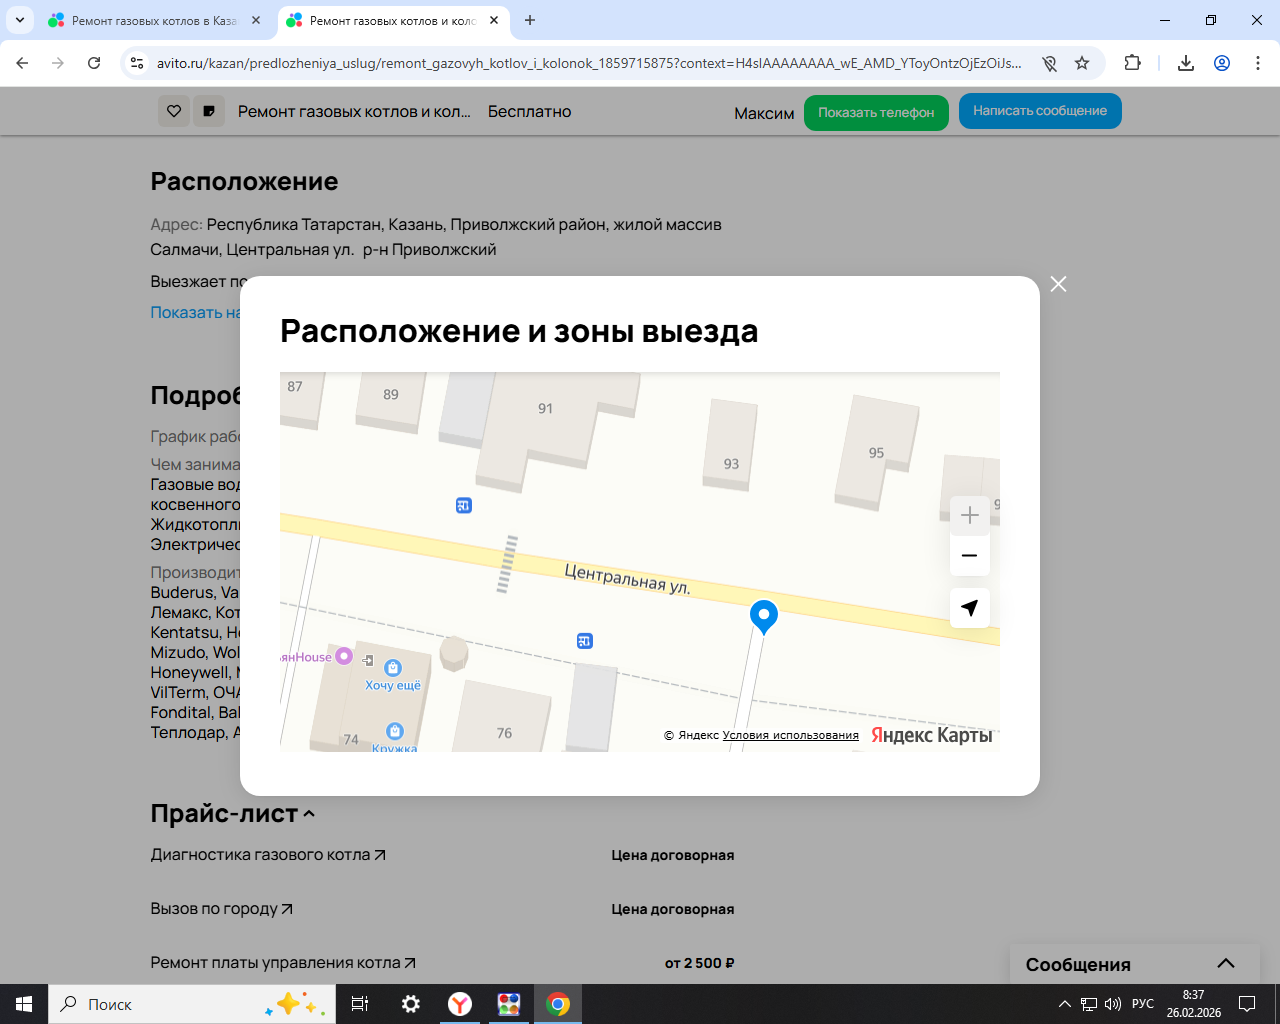Close the location map popup
Screen dimensions: 1280x1024
pos(1058,284)
